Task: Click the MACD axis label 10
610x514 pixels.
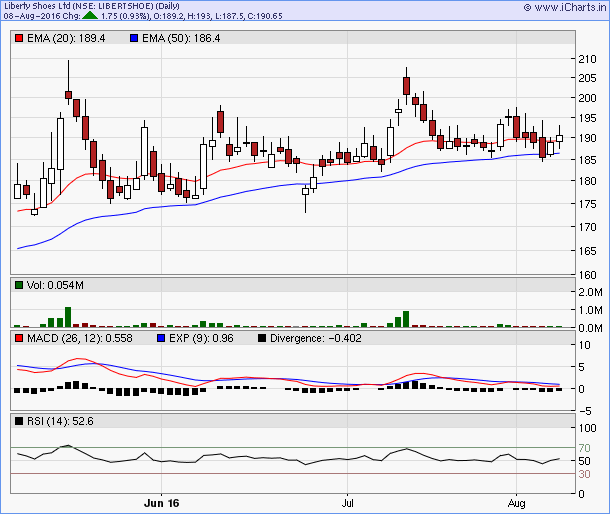Action: [584, 345]
